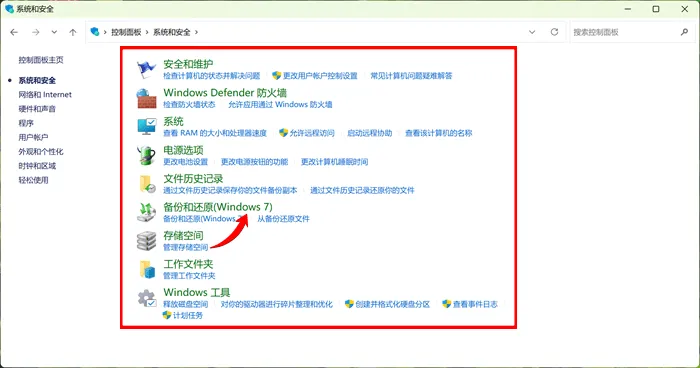Expand chevron between 控制面板 and 系统和安全

point(147,32)
